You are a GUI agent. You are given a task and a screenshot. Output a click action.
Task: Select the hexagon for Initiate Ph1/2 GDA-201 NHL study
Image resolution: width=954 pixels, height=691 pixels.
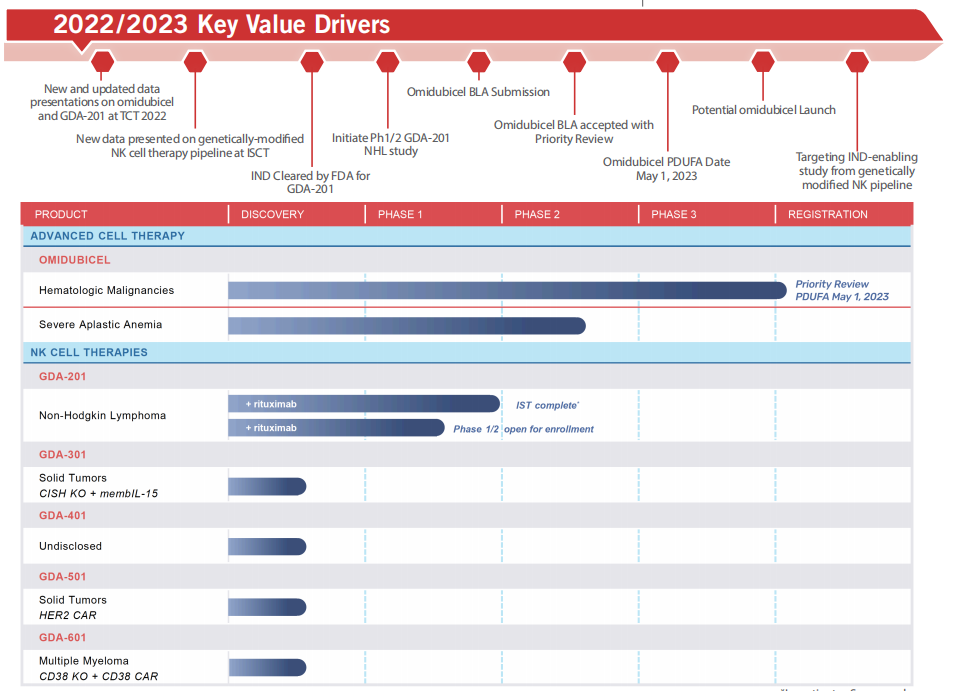pos(388,62)
